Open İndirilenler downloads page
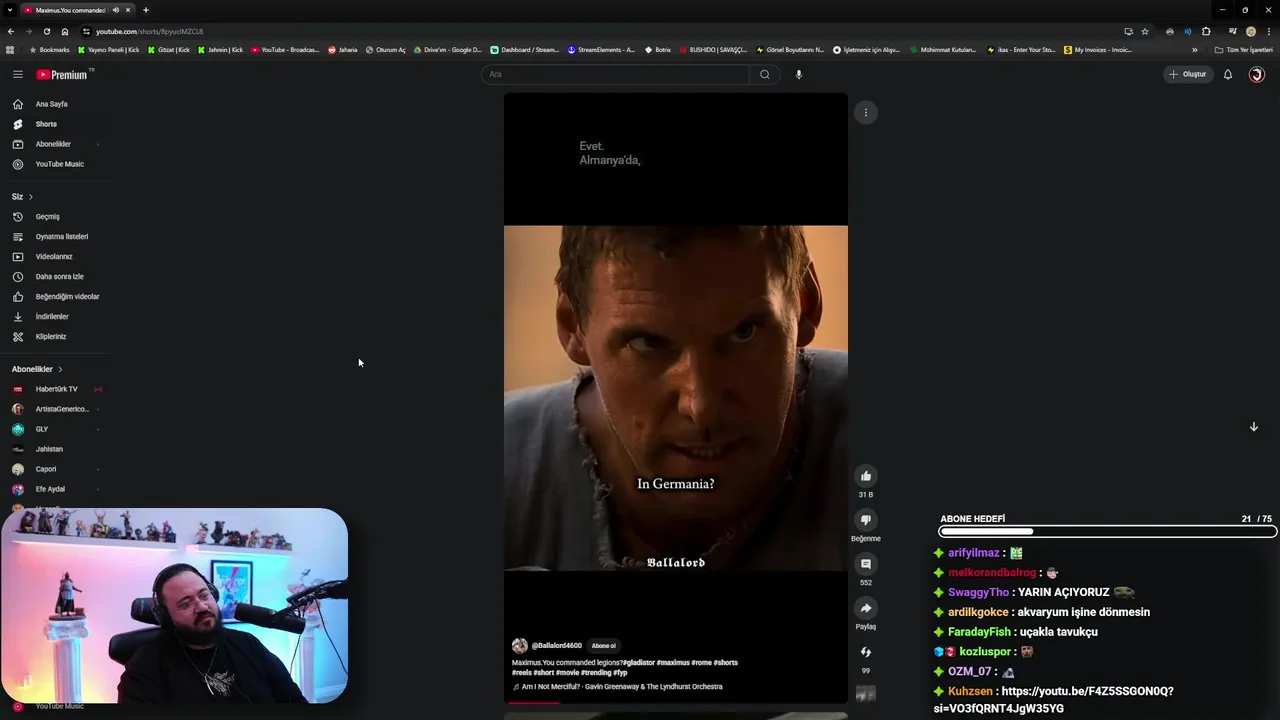This screenshot has height=720, width=1280. (52, 317)
